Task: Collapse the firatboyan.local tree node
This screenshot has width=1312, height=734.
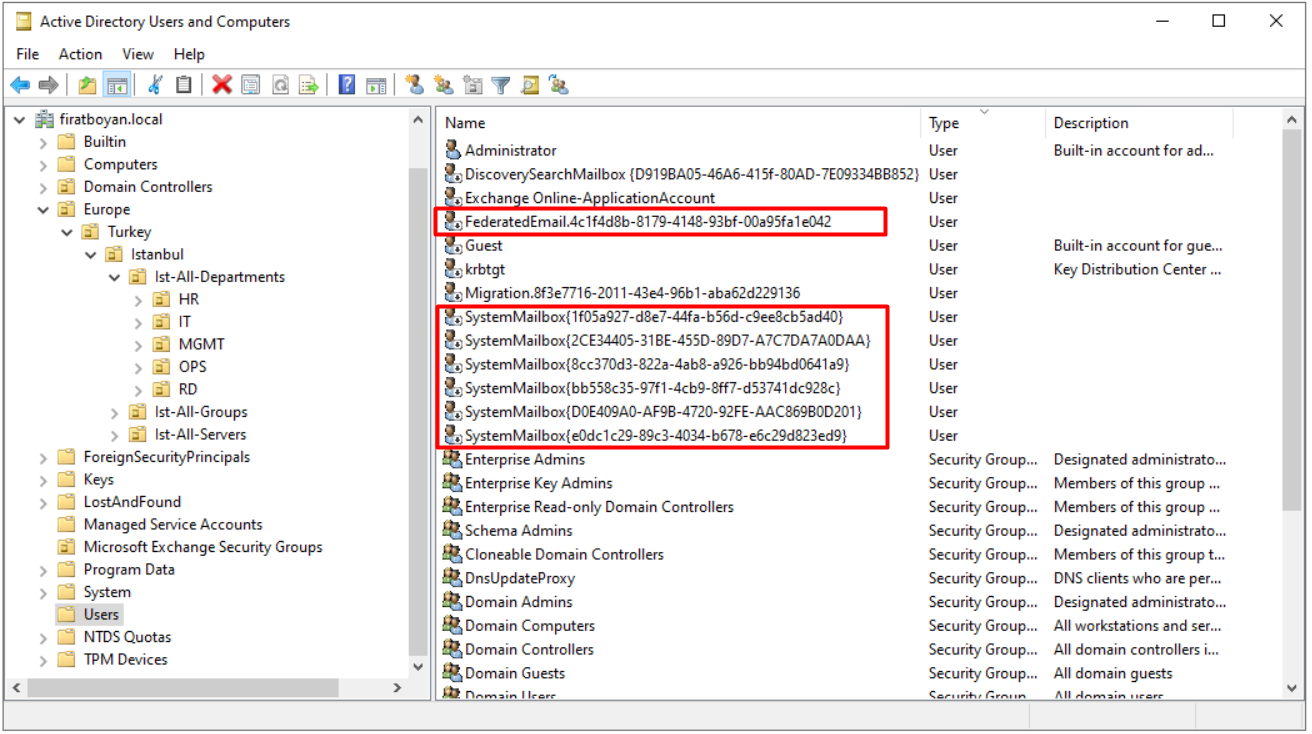Action: [19, 119]
